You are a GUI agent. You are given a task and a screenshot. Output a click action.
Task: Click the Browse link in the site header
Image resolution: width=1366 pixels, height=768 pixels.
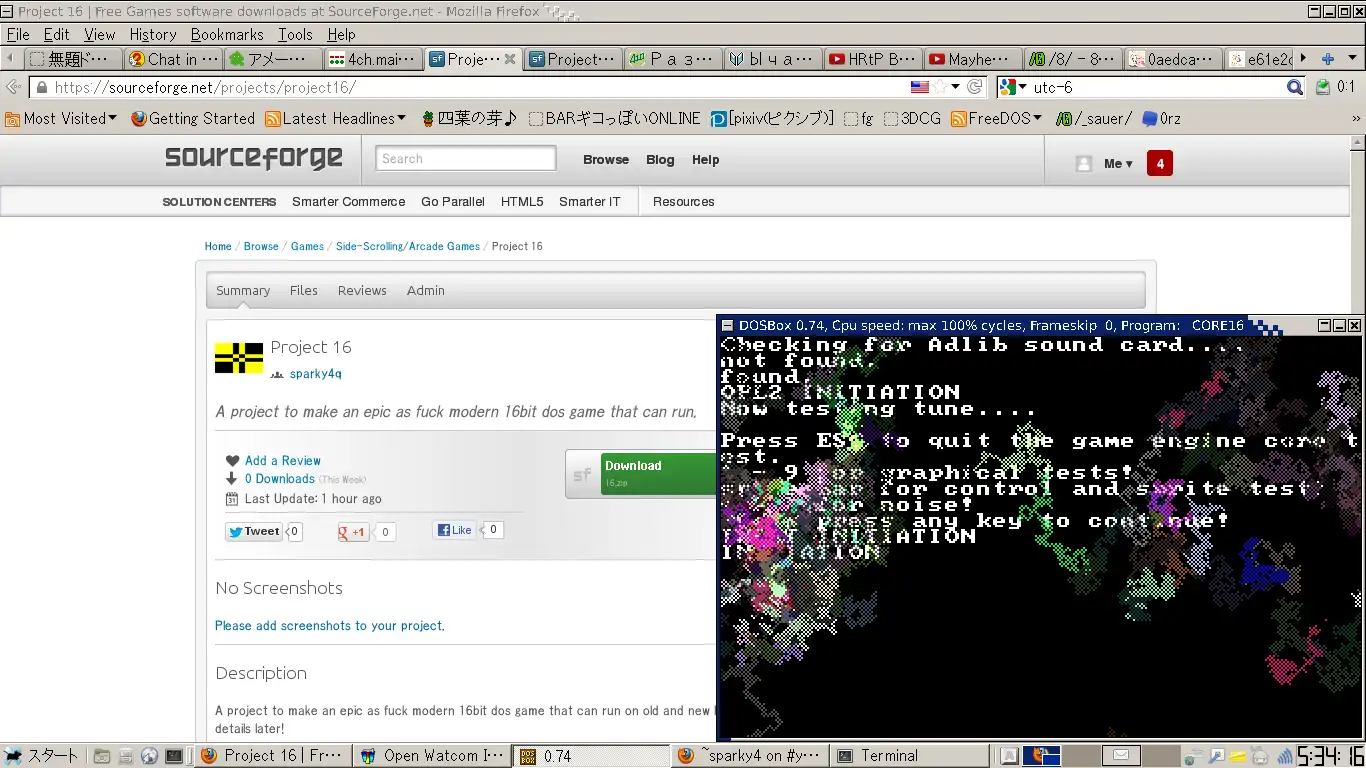[x=606, y=160]
